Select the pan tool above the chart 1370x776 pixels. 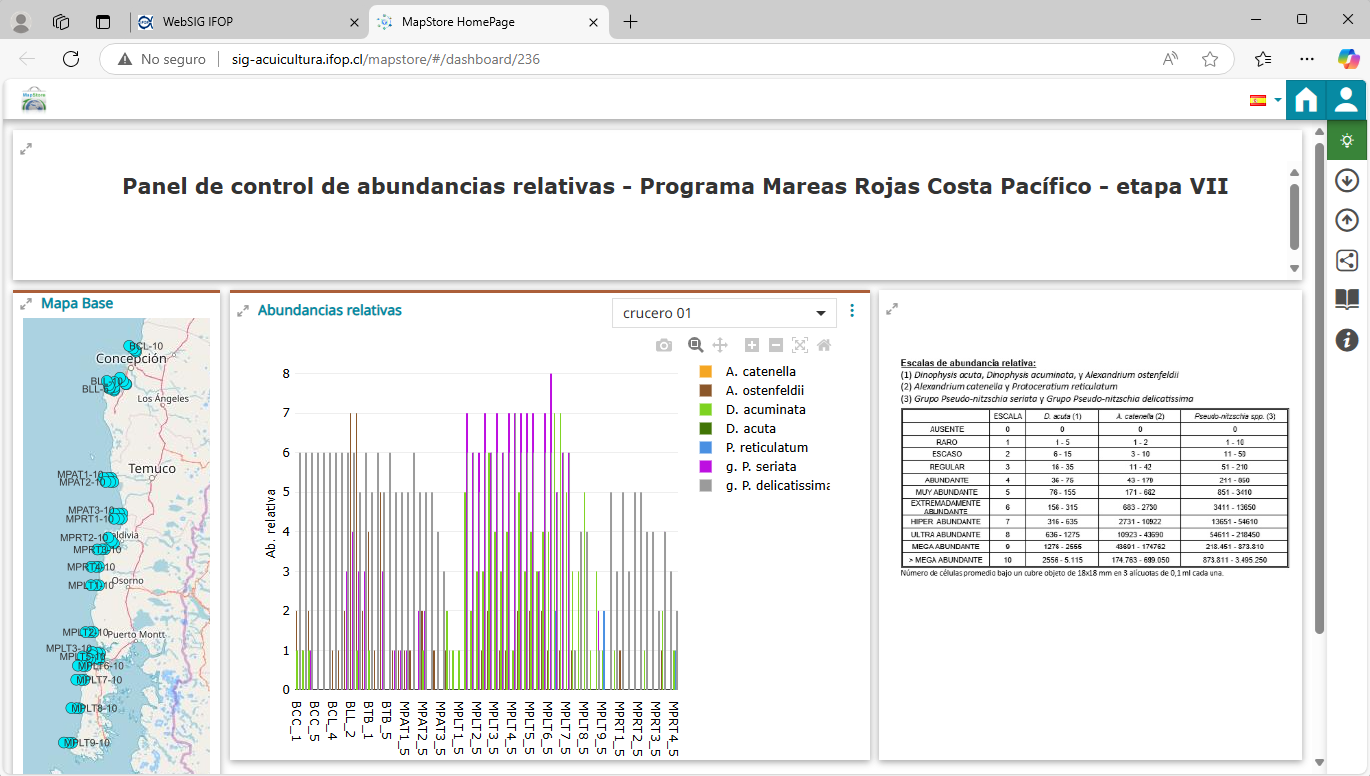pos(720,345)
